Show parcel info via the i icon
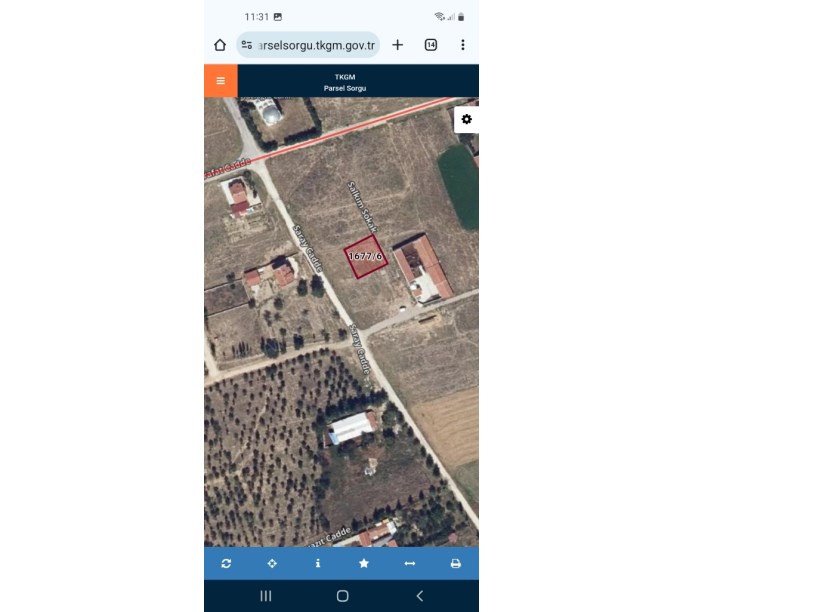Viewport: 816px width, 612px height. pyautogui.click(x=318, y=564)
